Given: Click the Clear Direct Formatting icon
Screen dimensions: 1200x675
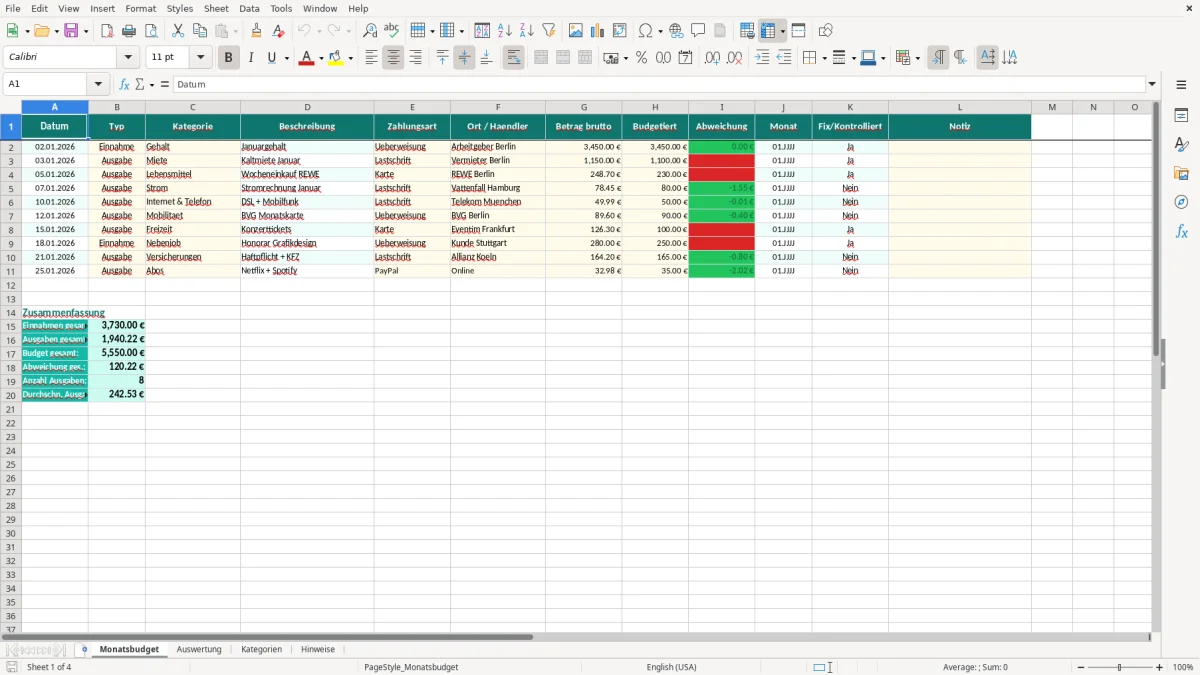Looking at the screenshot, I should pos(277,31).
